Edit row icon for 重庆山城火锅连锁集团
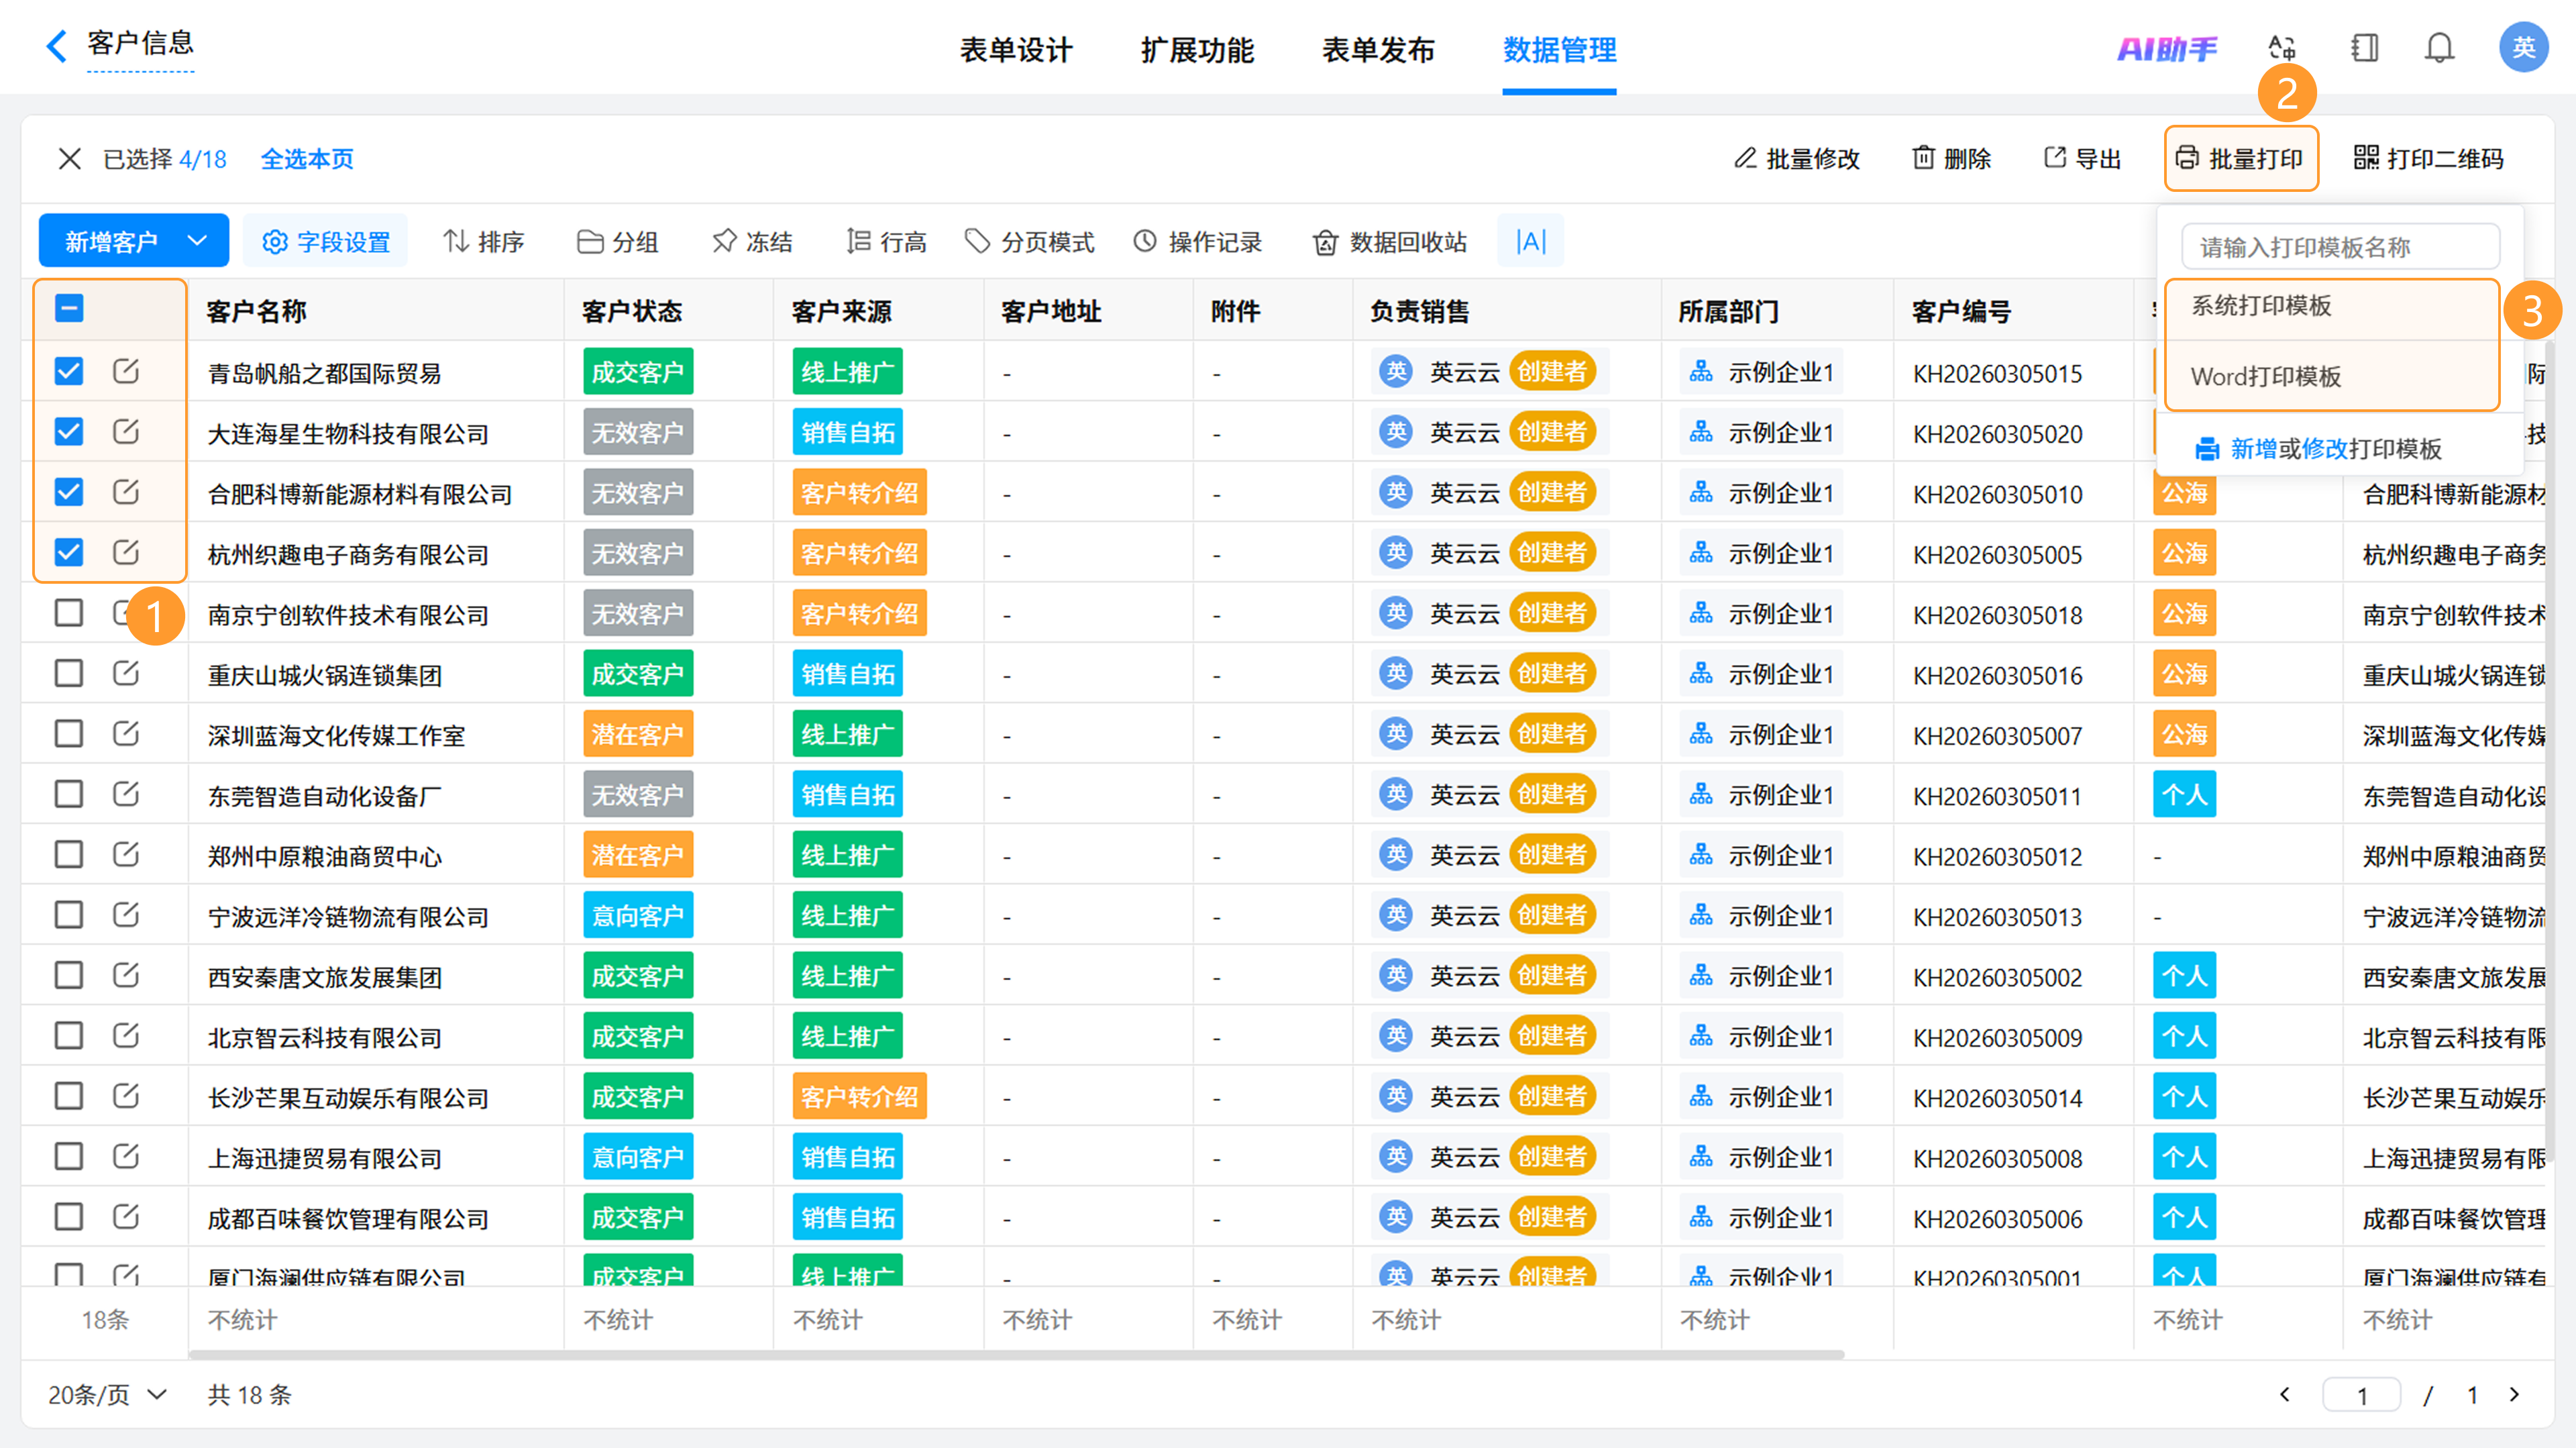The width and height of the screenshot is (2576, 1448). (x=126, y=673)
